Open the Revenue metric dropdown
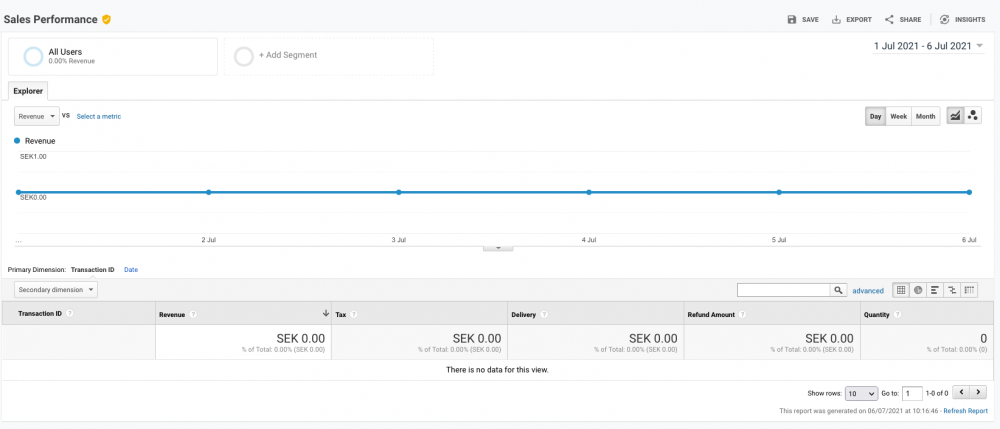Screen dimensions: 1000x429 point(37,116)
